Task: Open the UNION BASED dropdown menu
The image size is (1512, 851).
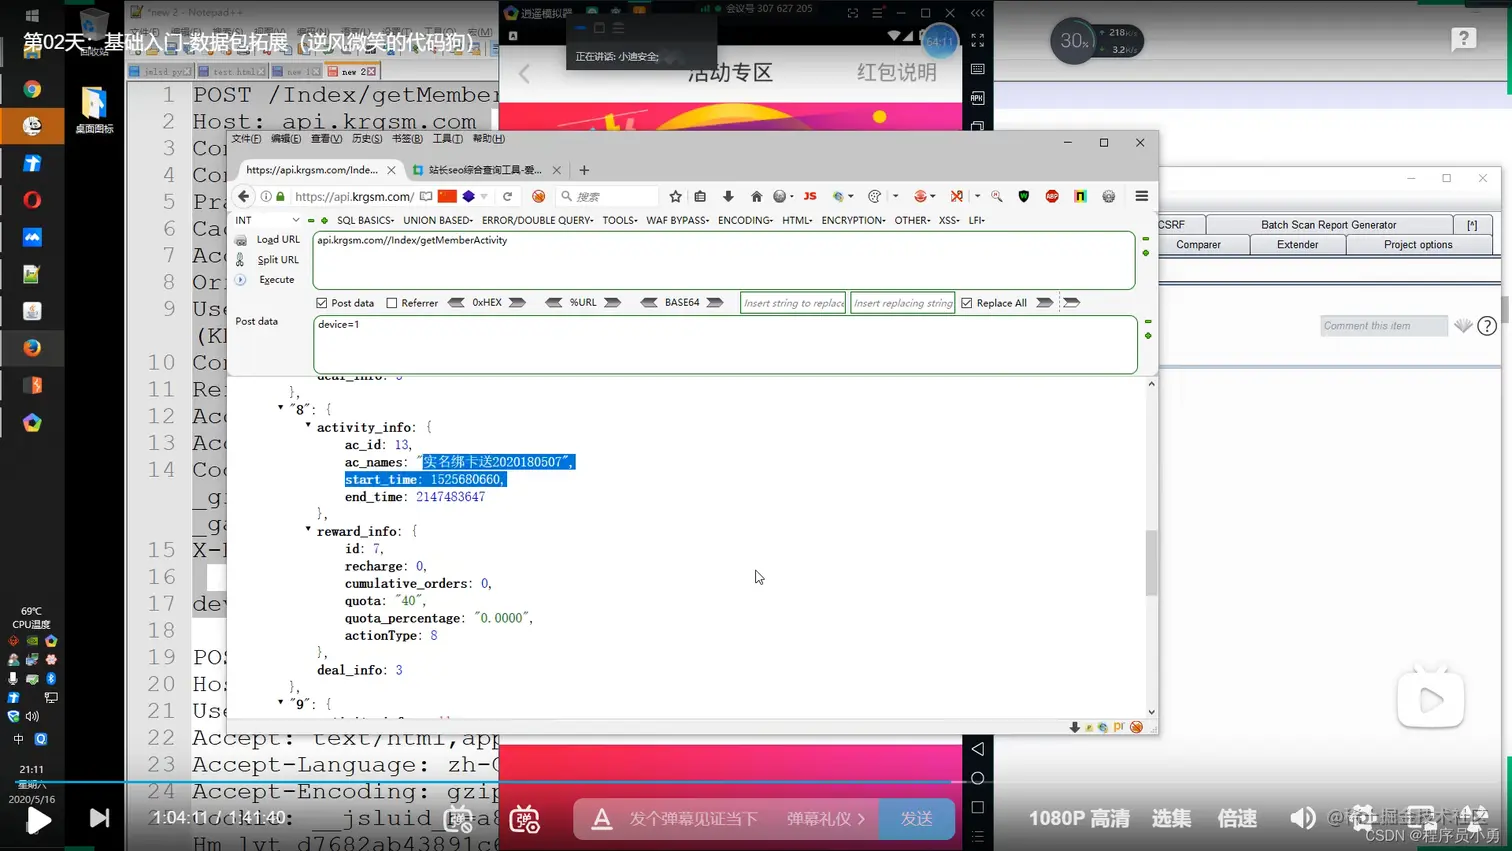Action: click(x=438, y=220)
